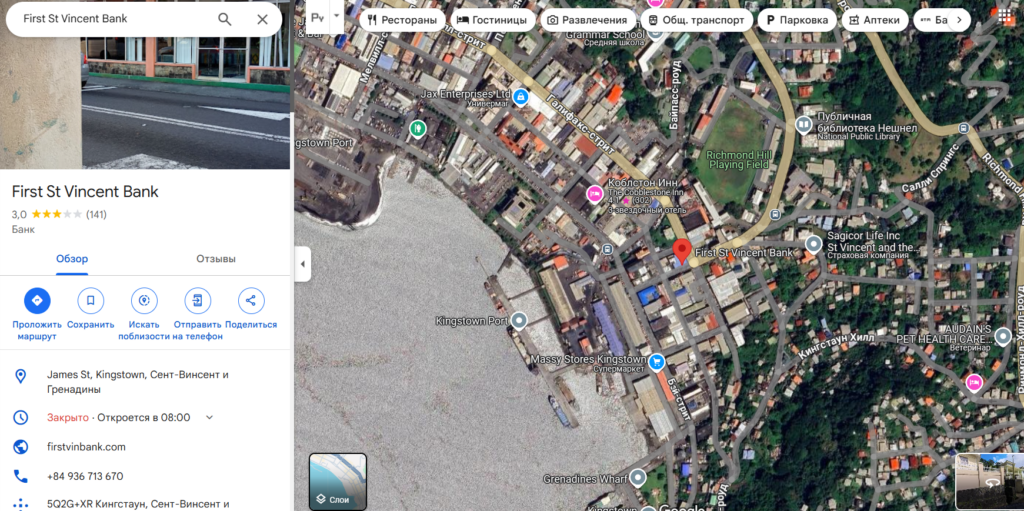The width and height of the screenshot is (1024, 511).
Task: Filter map by 'Рестораны' chip
Action: [402, 20]
